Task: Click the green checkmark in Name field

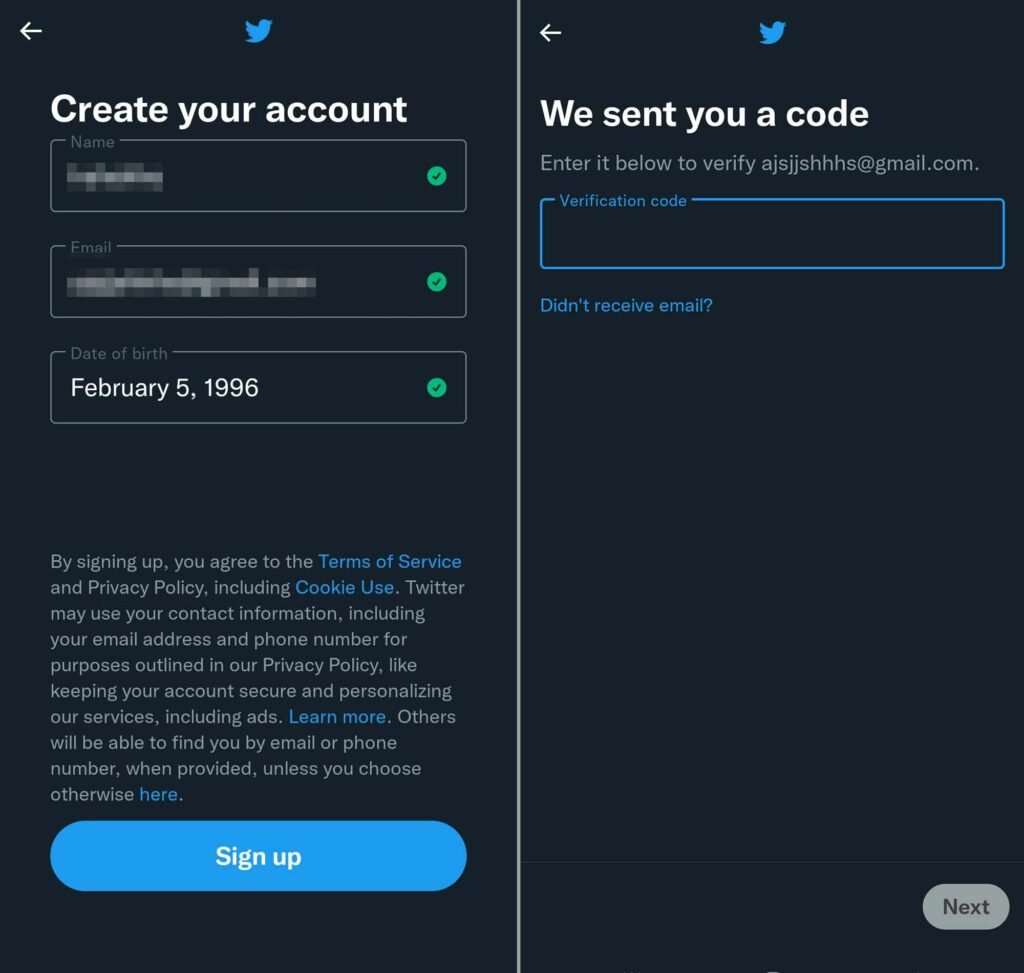Action: pyautogui.click(x=436, y=176)
